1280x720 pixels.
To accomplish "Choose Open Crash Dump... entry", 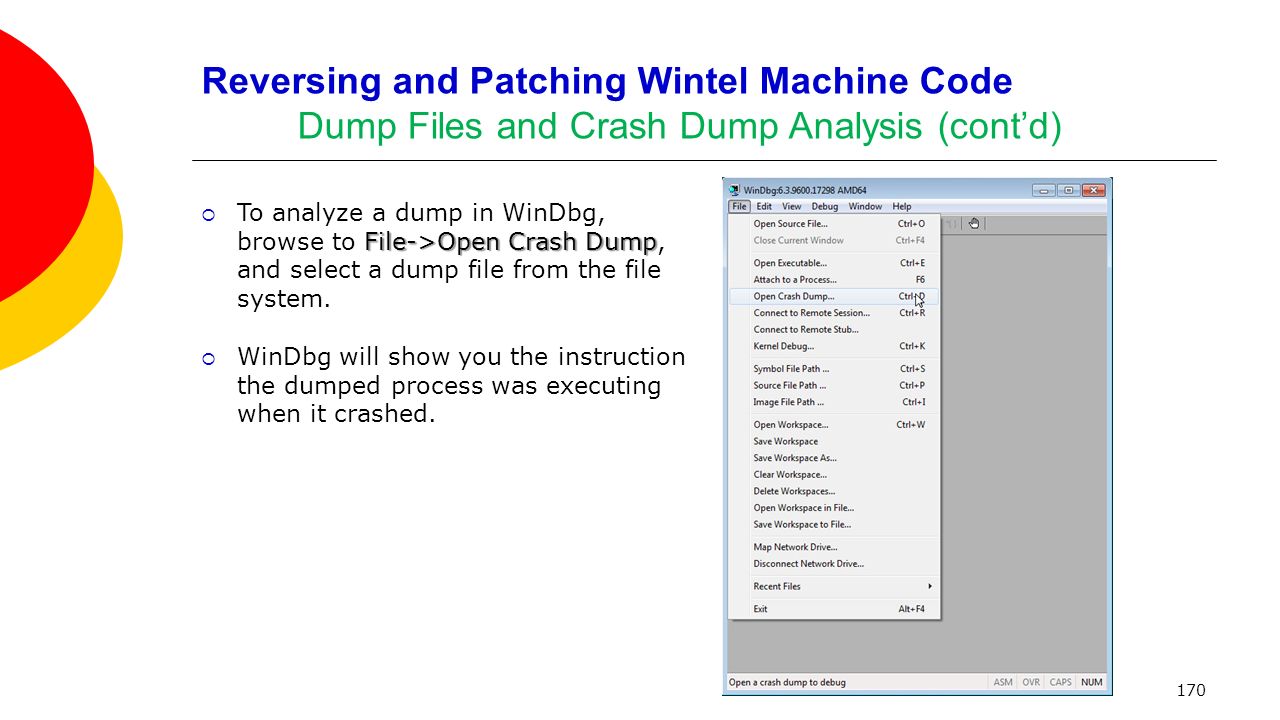I will pos(835,296).
